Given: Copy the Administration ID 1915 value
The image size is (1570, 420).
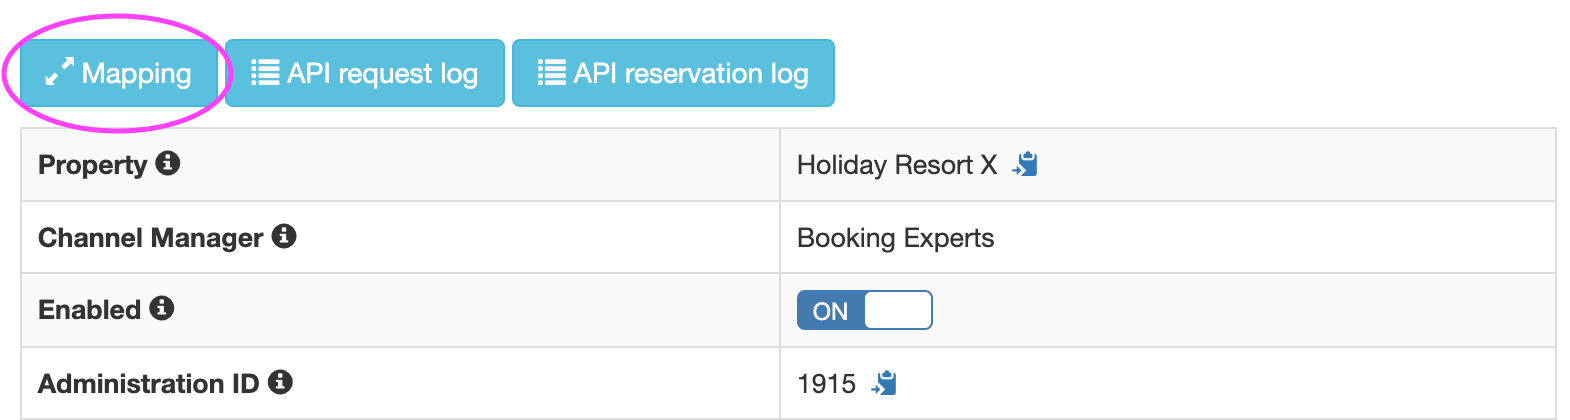Looking at the screenshot, I should pyautogui.click(x=884, y=383).
